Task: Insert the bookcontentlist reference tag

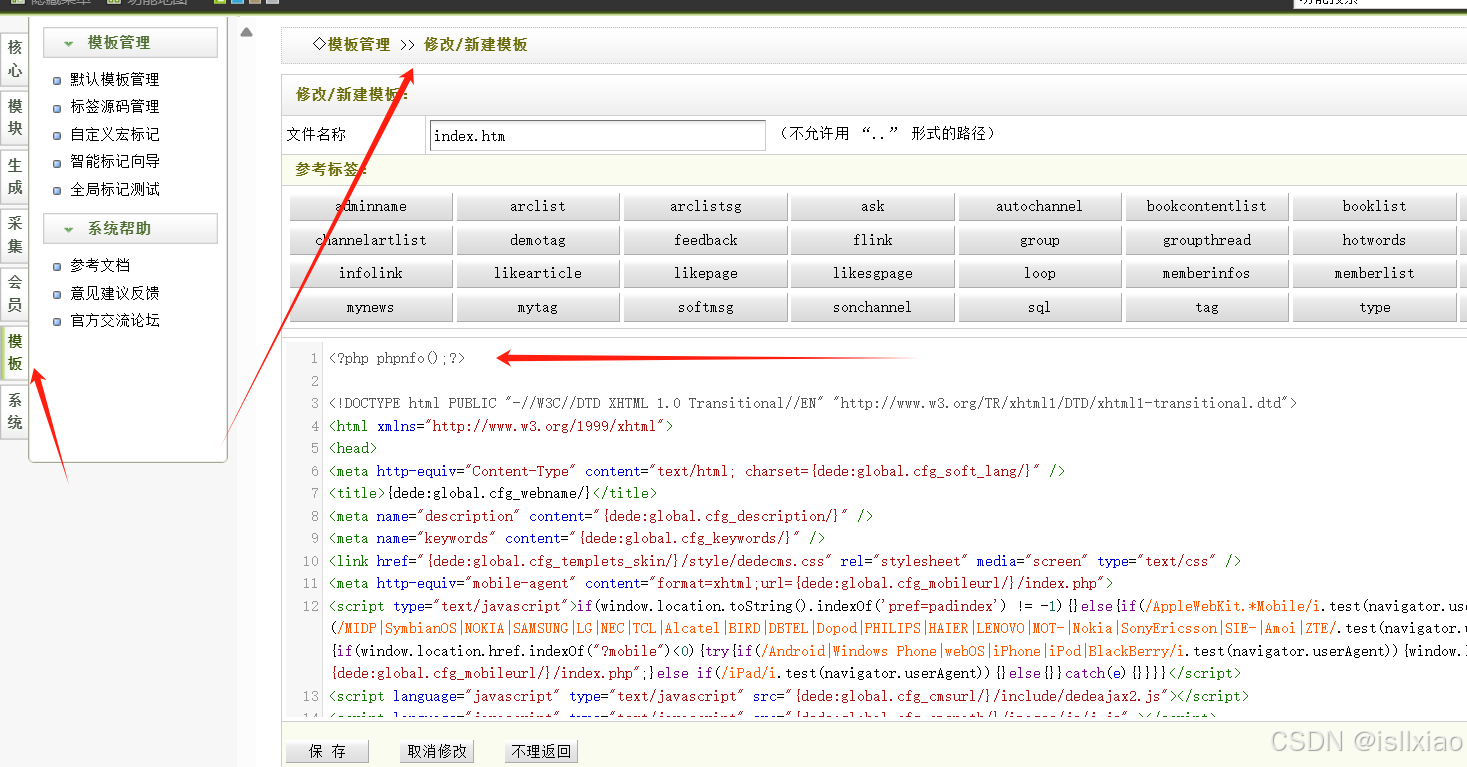Action: click(1206, 206)
